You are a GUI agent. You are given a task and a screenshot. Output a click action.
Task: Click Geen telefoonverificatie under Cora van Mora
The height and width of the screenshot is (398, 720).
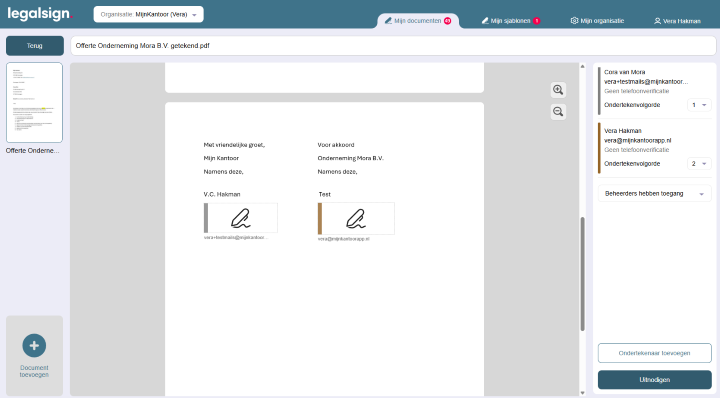tap(636, 91)
